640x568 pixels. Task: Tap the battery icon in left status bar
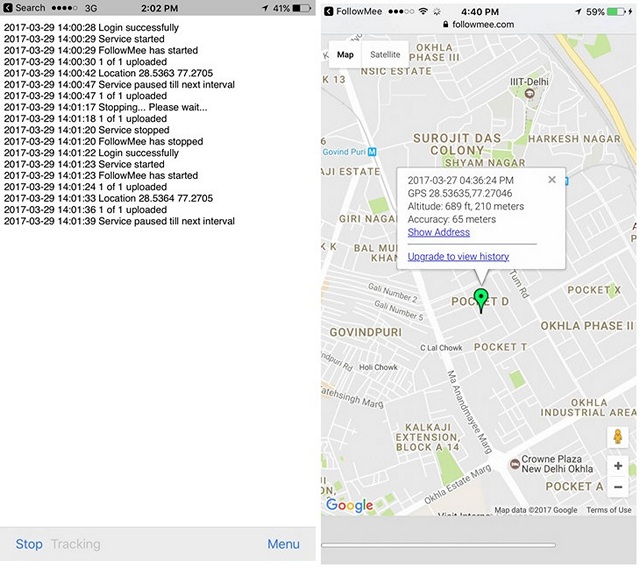pyautogui.click(x=302, y=8)
